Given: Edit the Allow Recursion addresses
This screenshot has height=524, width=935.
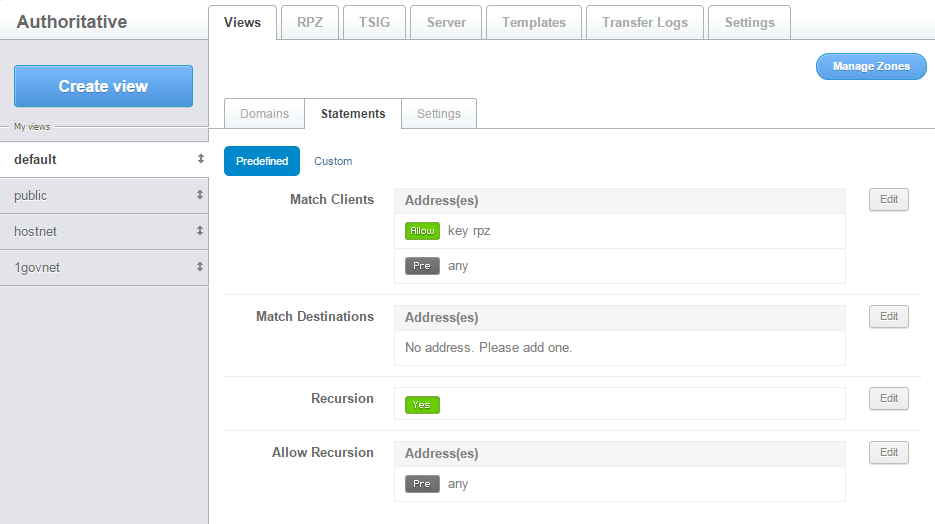Looking at the screenshot, I should 888,452.
